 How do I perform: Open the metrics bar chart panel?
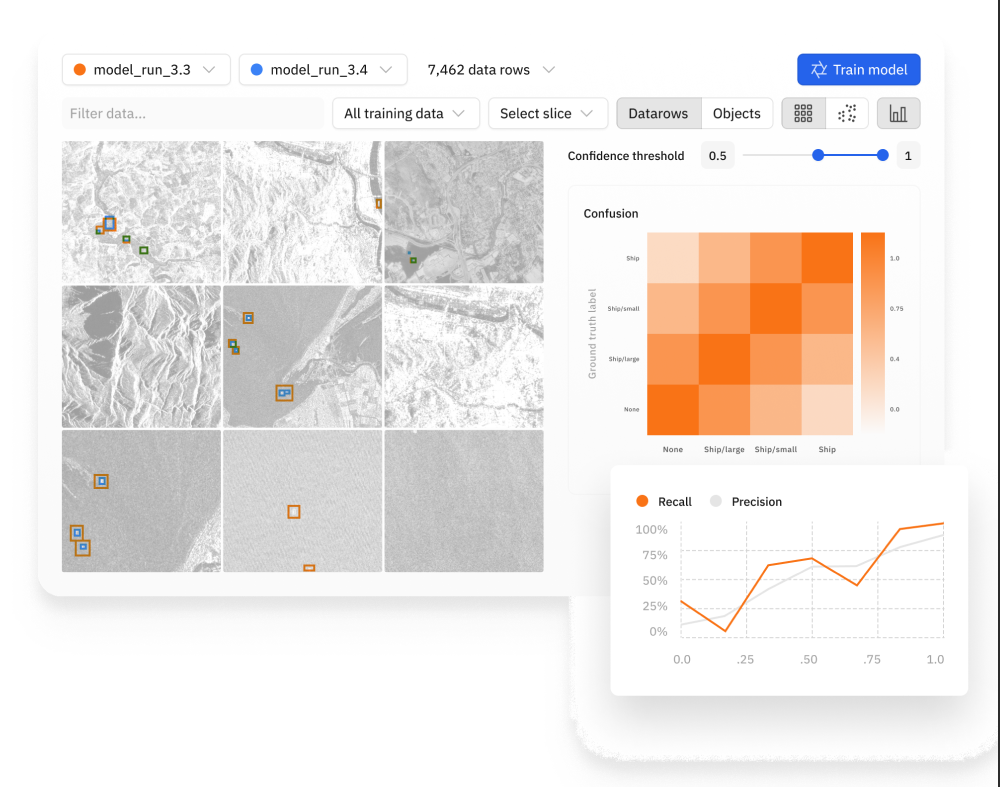click(x=898, y=113)
